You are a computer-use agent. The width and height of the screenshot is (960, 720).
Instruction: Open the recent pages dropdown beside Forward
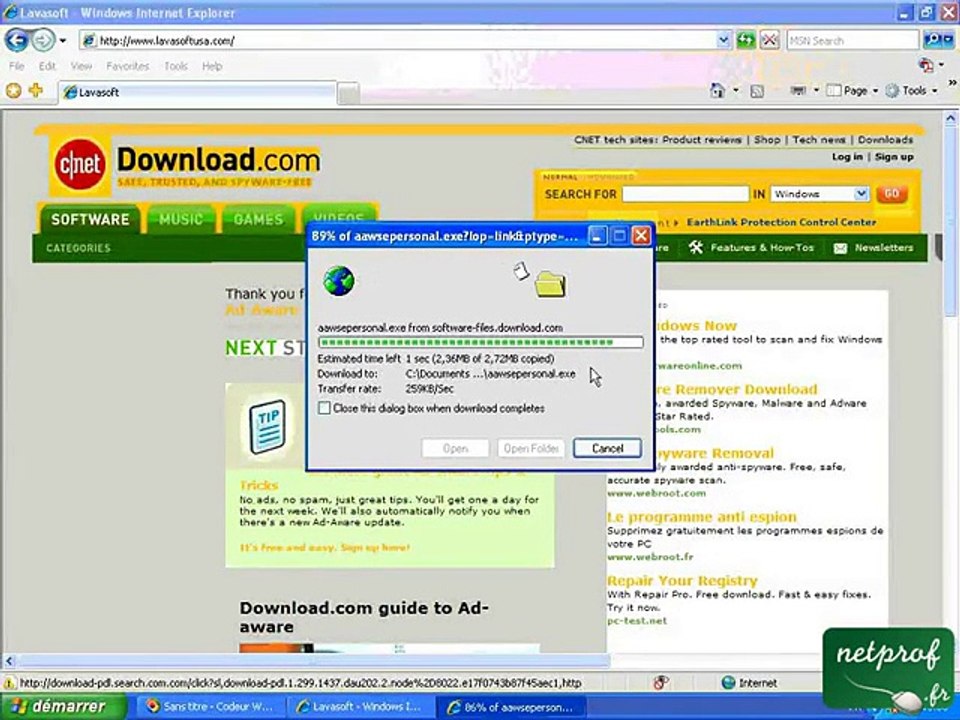click(x=62, y=41)
